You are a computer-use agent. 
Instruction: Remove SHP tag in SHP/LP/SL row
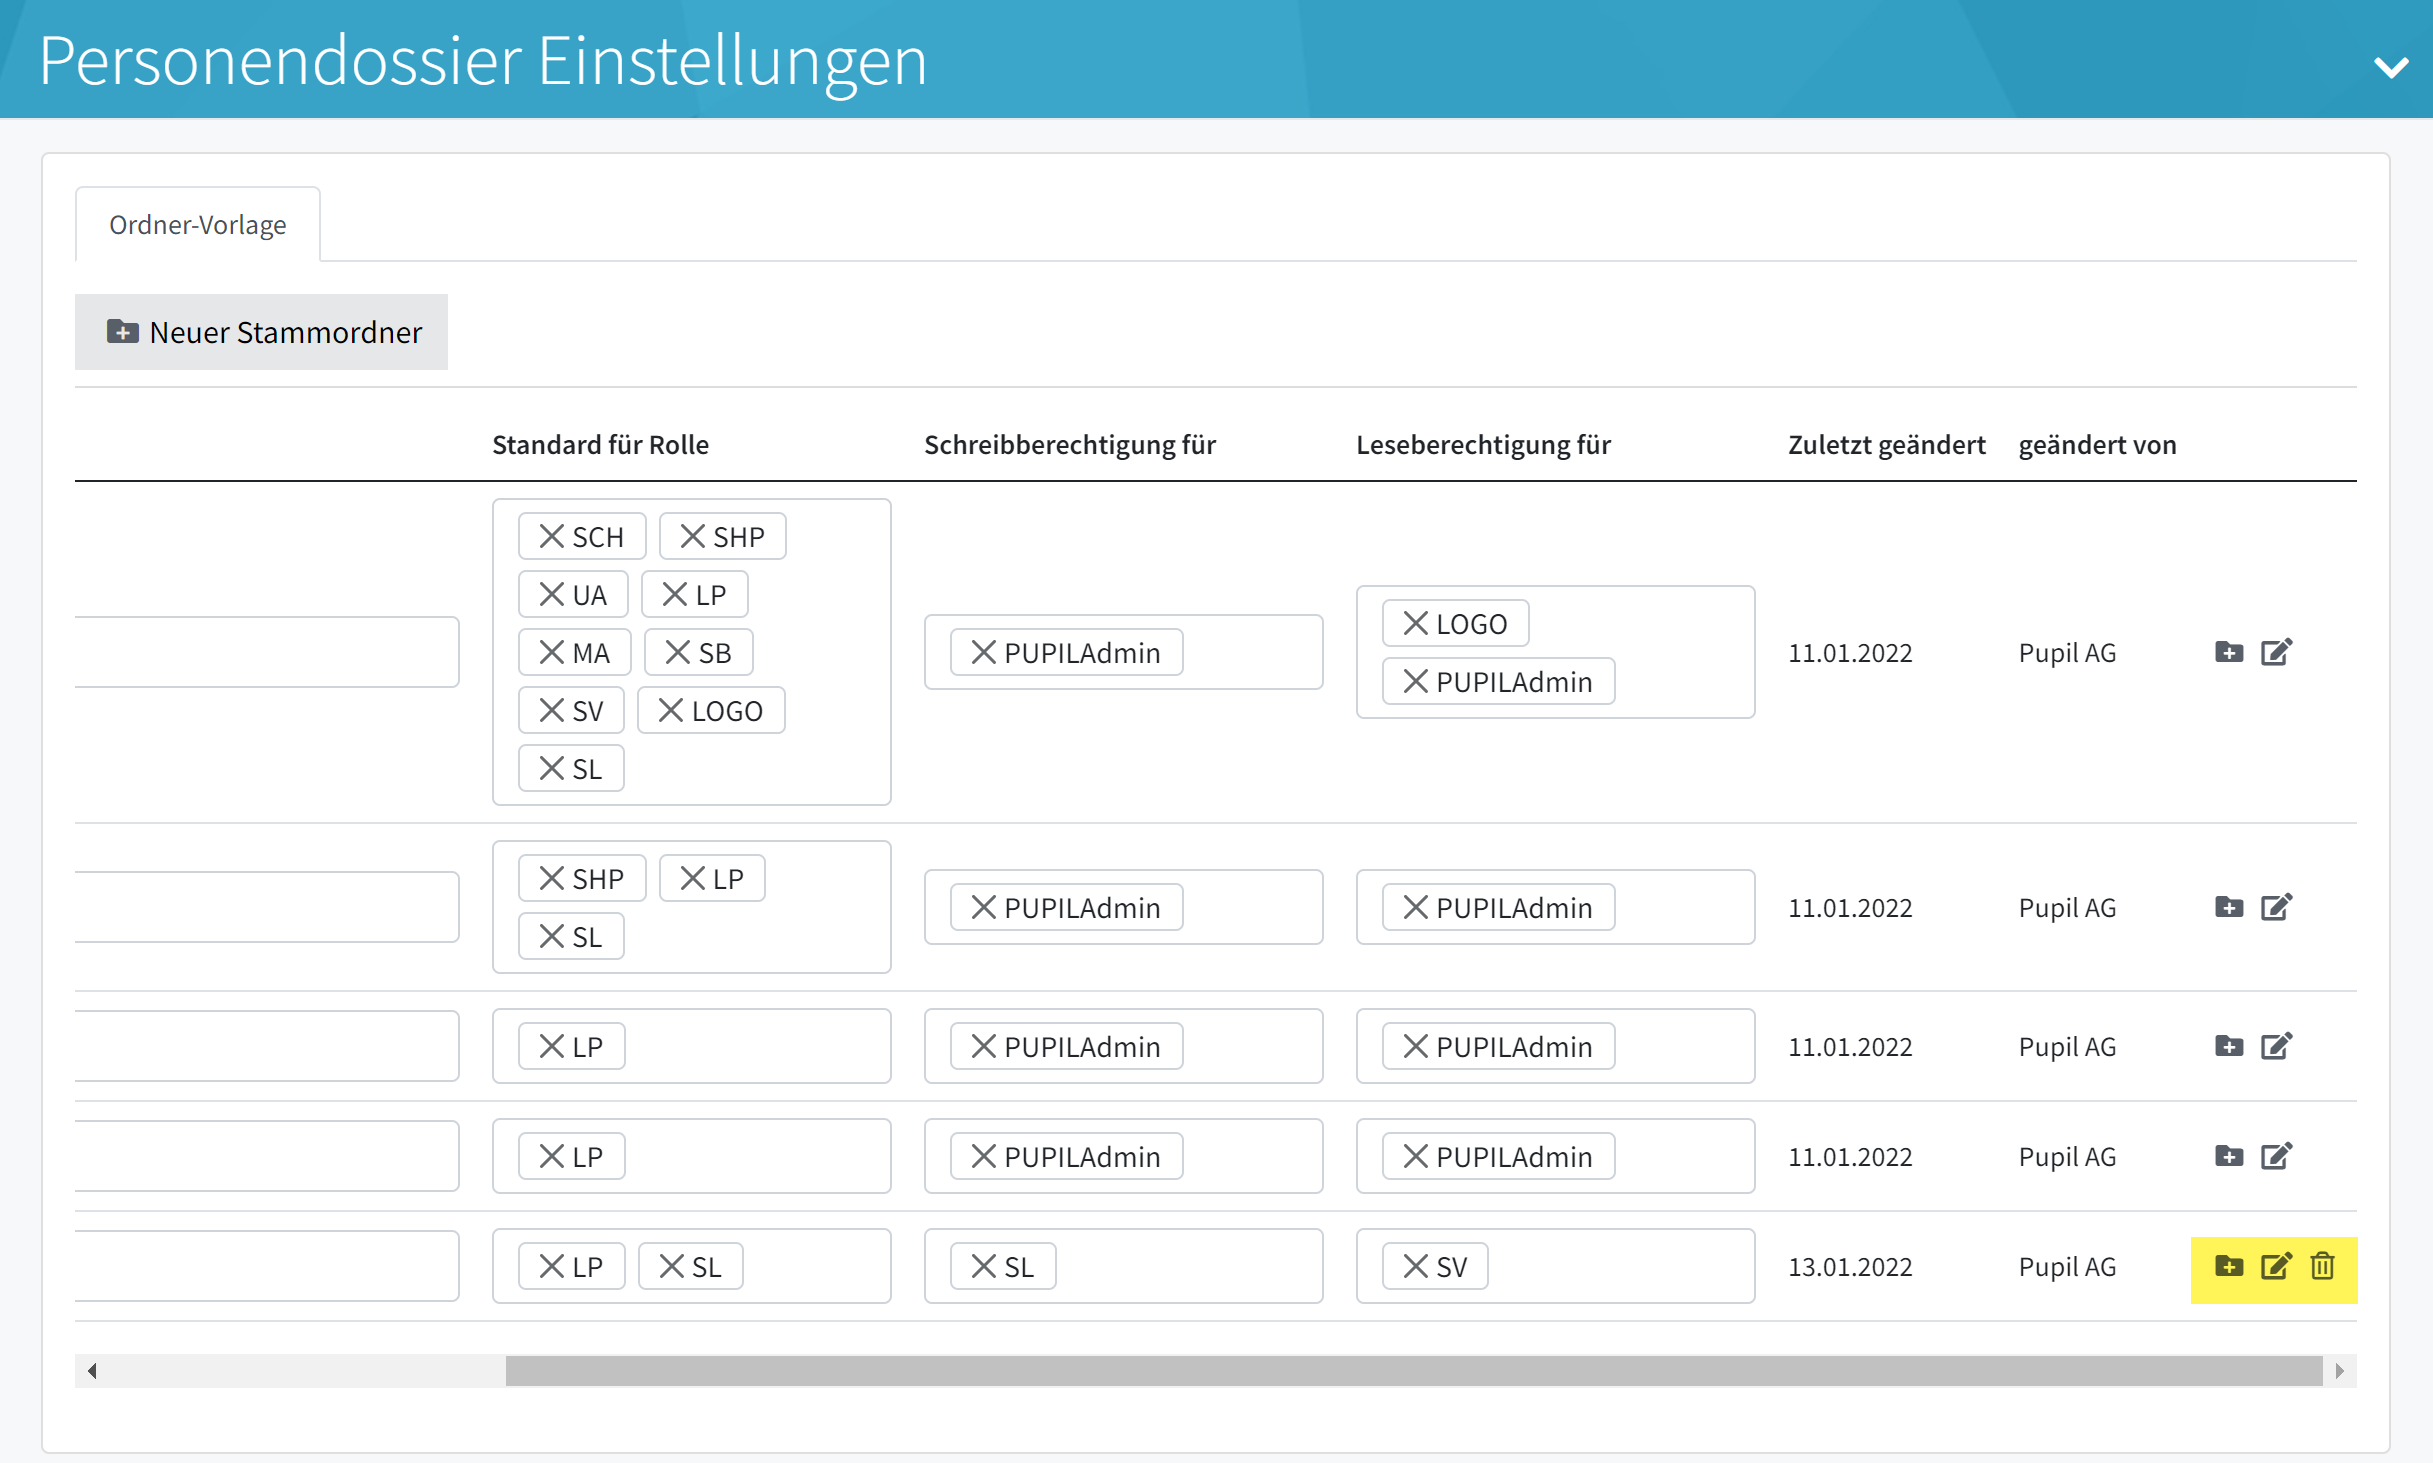point(551,879)
